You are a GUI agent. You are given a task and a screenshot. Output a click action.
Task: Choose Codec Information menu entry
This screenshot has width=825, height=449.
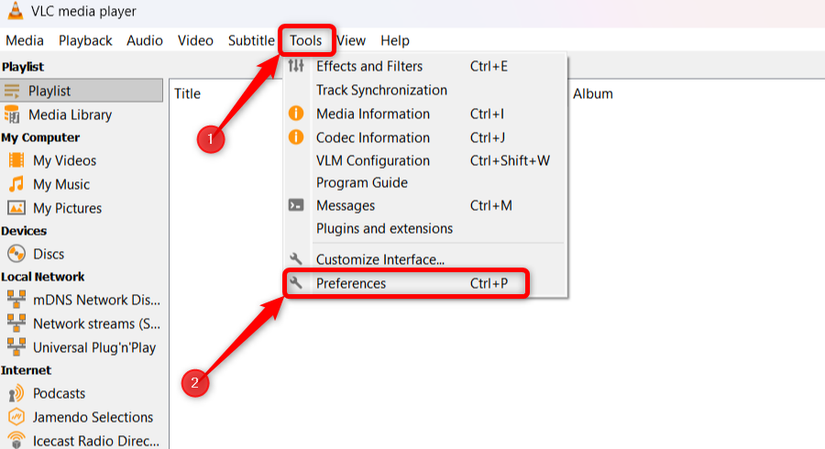[372, 138]
